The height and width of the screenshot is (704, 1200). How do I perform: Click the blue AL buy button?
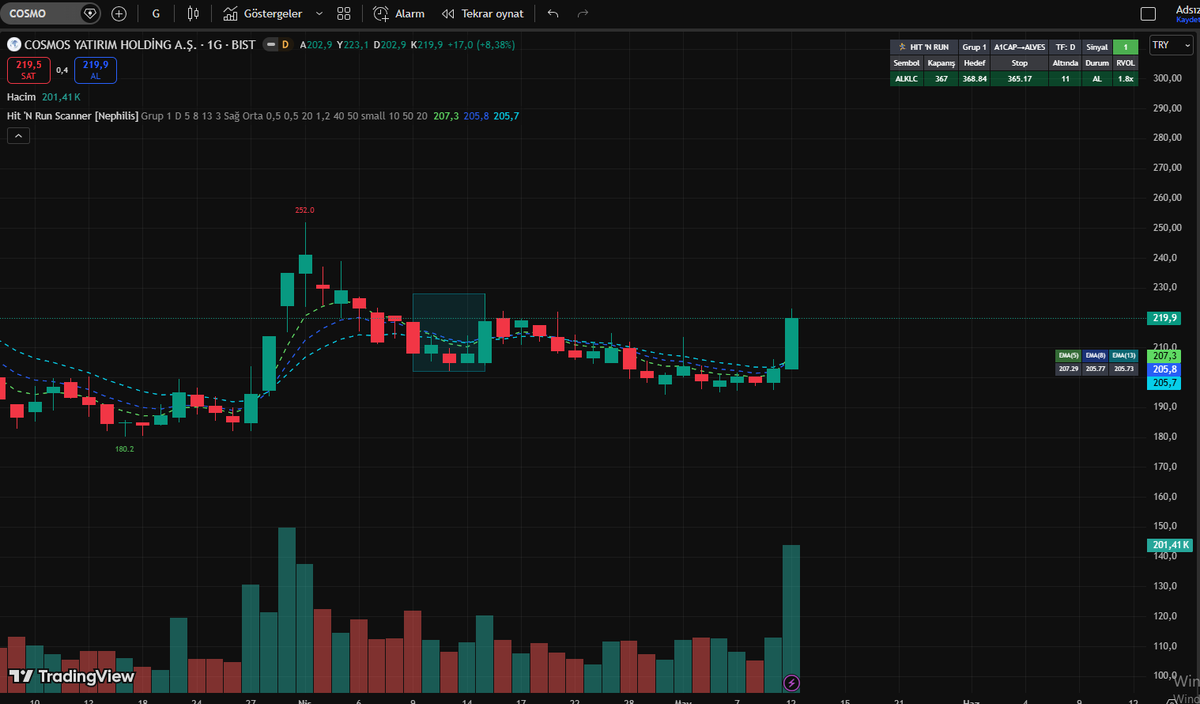pyautogui.click(x=96, y=70)
